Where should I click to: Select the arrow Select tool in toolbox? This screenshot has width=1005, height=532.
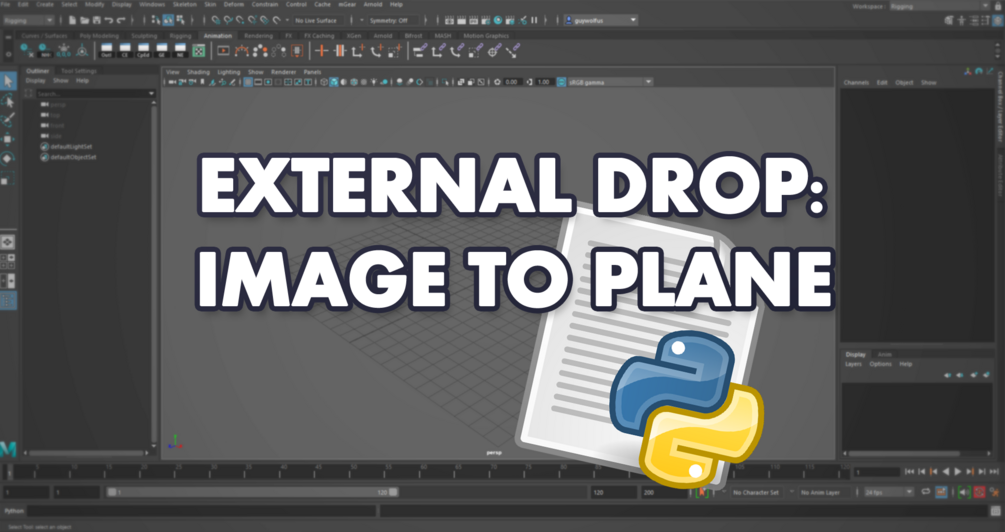click(8, 81)
